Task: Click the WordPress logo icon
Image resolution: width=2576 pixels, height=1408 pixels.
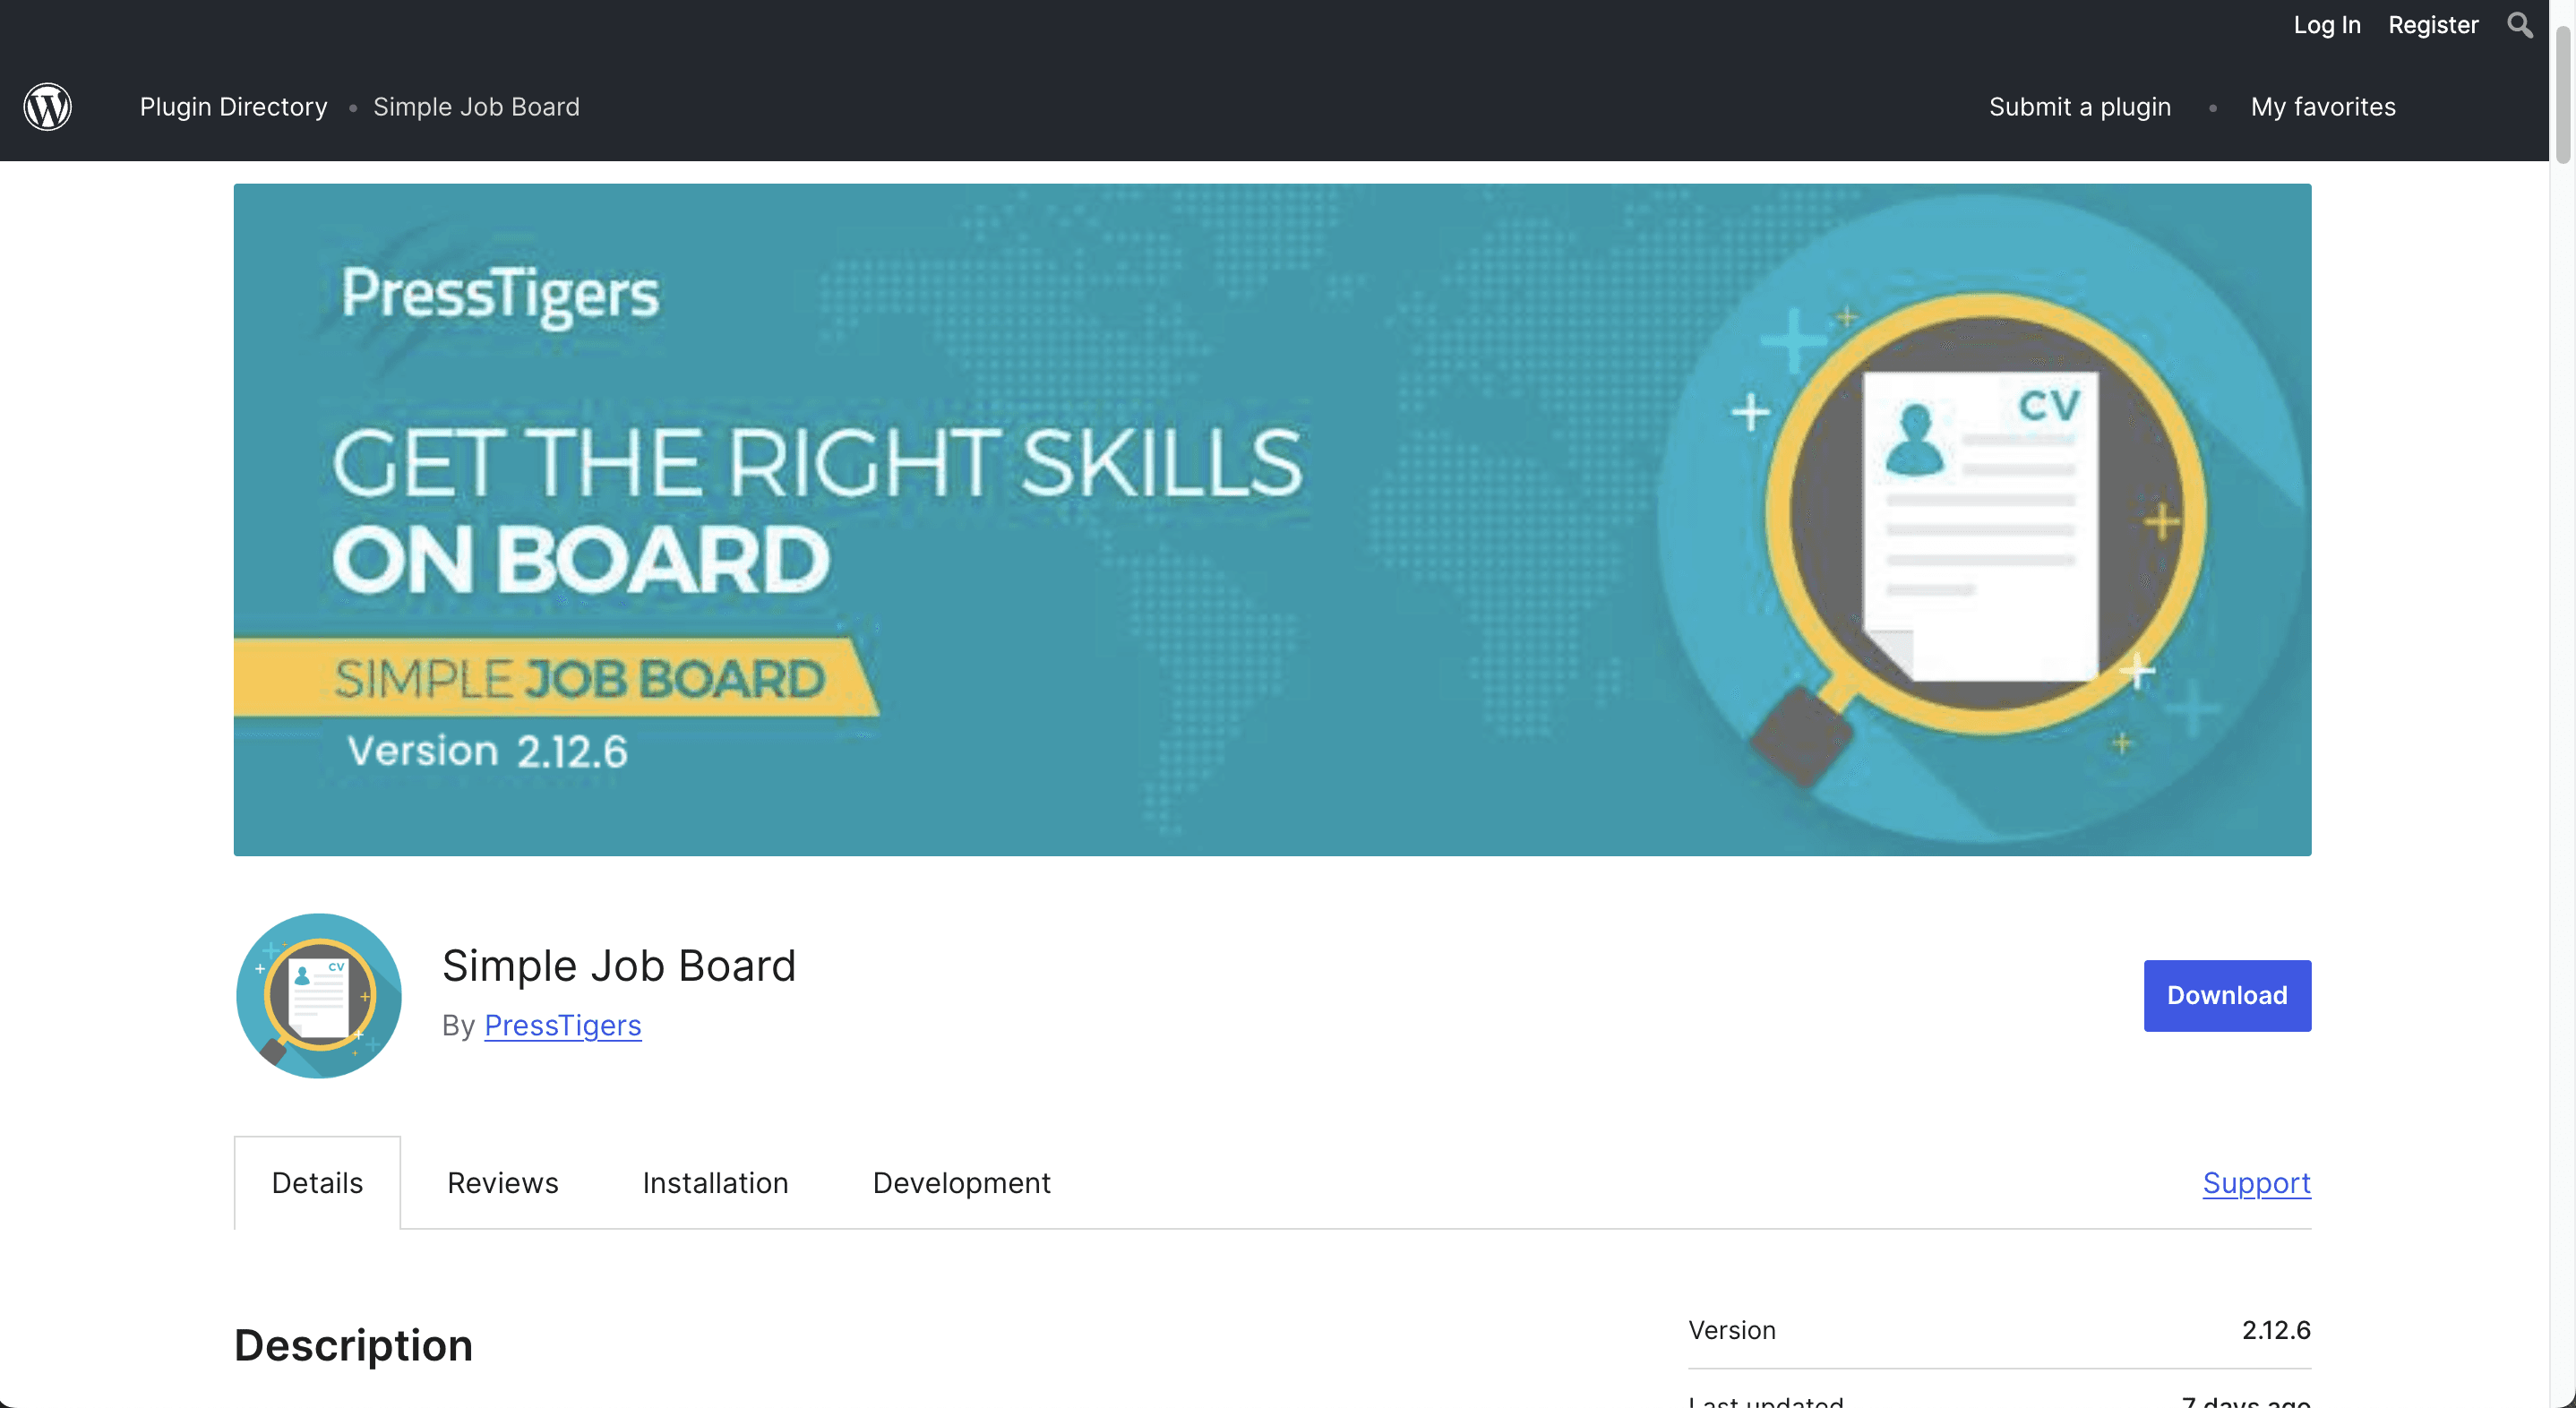Action: 47,106
